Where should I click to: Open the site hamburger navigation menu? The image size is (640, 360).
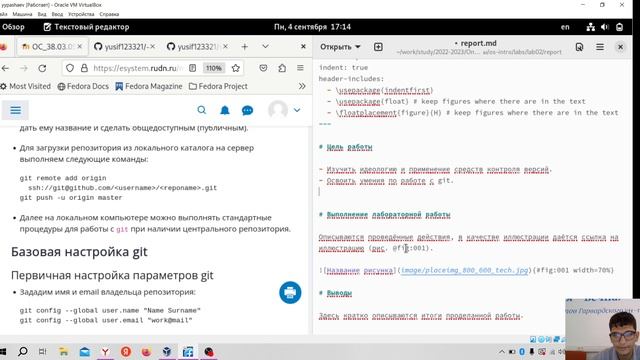click(x=16, y=110)
